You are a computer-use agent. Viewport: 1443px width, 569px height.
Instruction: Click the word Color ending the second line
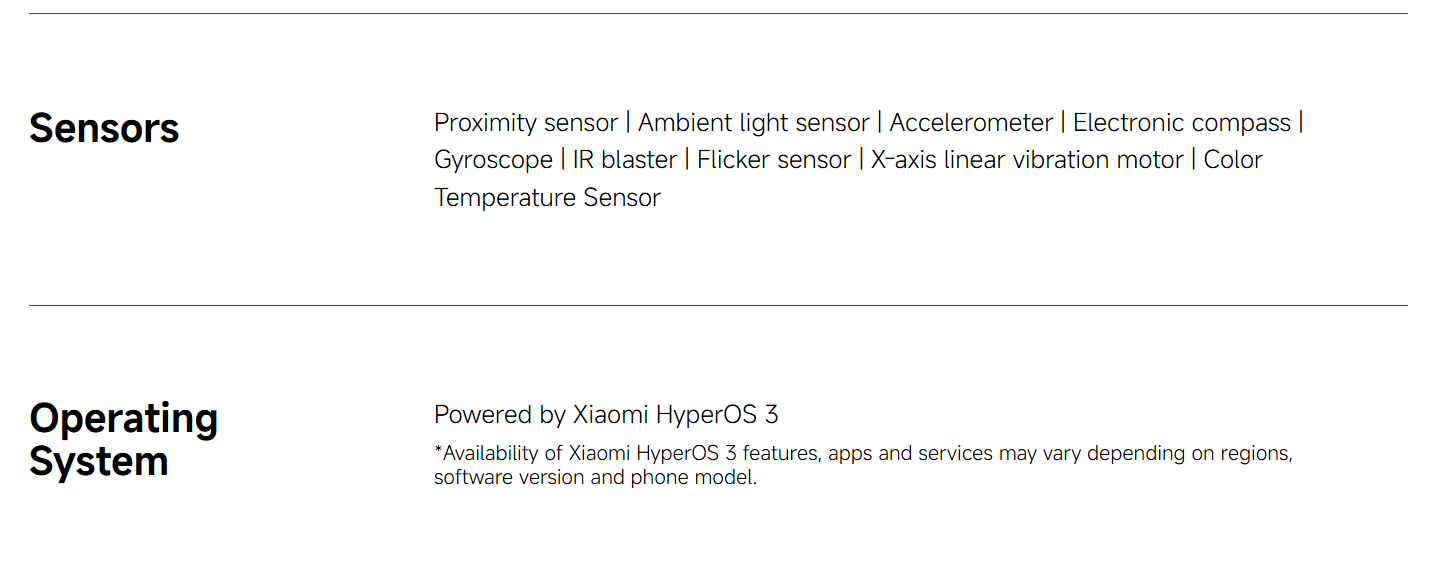point(1233,160)
